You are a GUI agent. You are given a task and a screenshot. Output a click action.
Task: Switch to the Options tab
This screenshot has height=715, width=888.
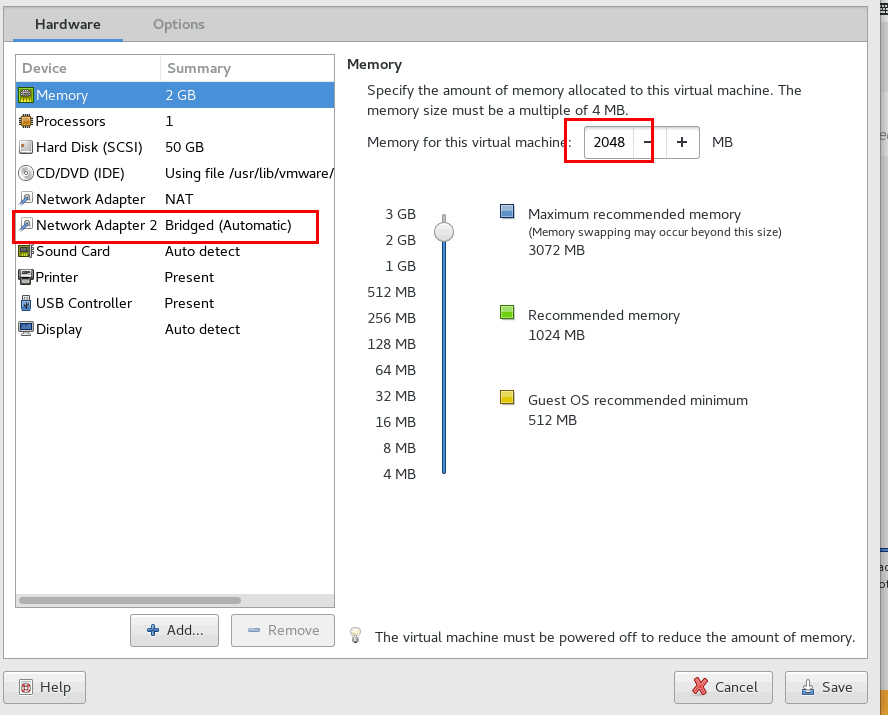pos(178,24)
